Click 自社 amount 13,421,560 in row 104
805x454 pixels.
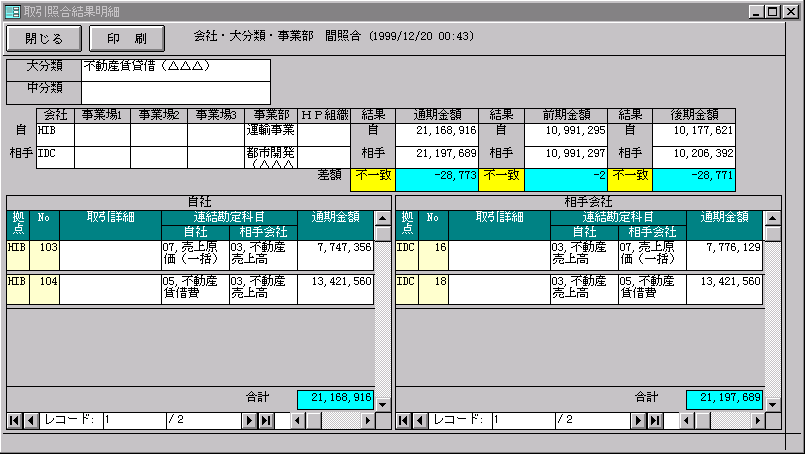point(335,289)
